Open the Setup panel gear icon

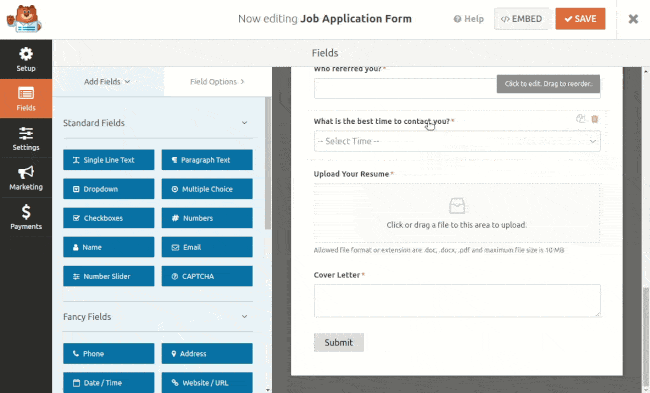point(26,54)
